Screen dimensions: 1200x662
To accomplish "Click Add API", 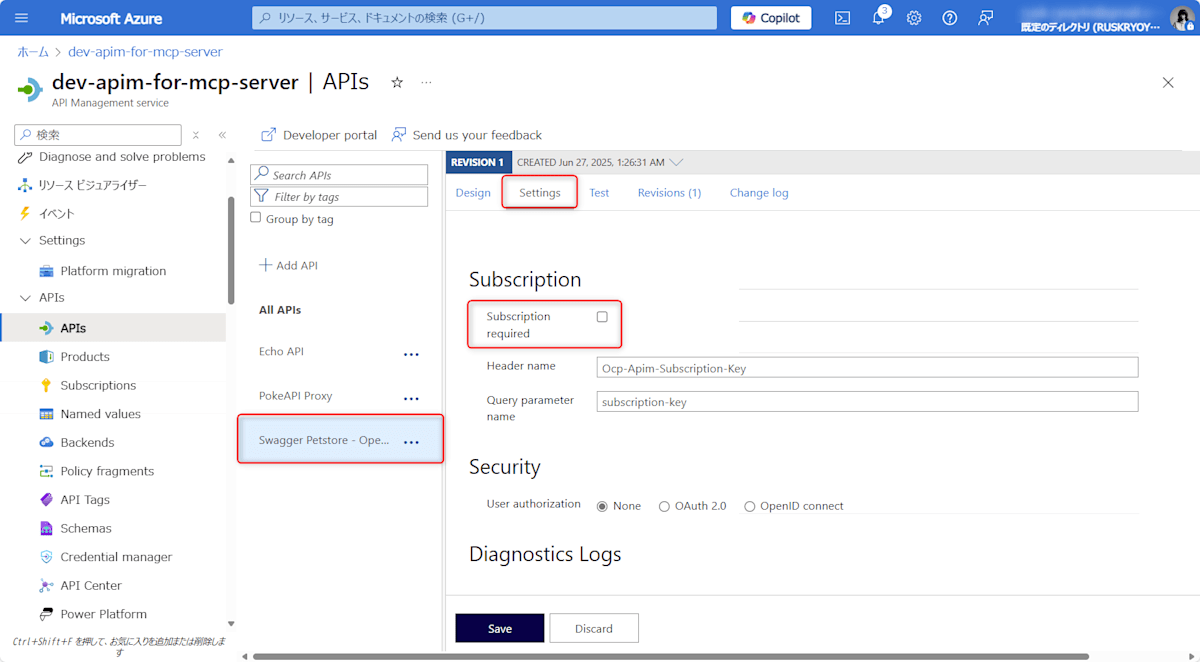I will pos(288,266).
